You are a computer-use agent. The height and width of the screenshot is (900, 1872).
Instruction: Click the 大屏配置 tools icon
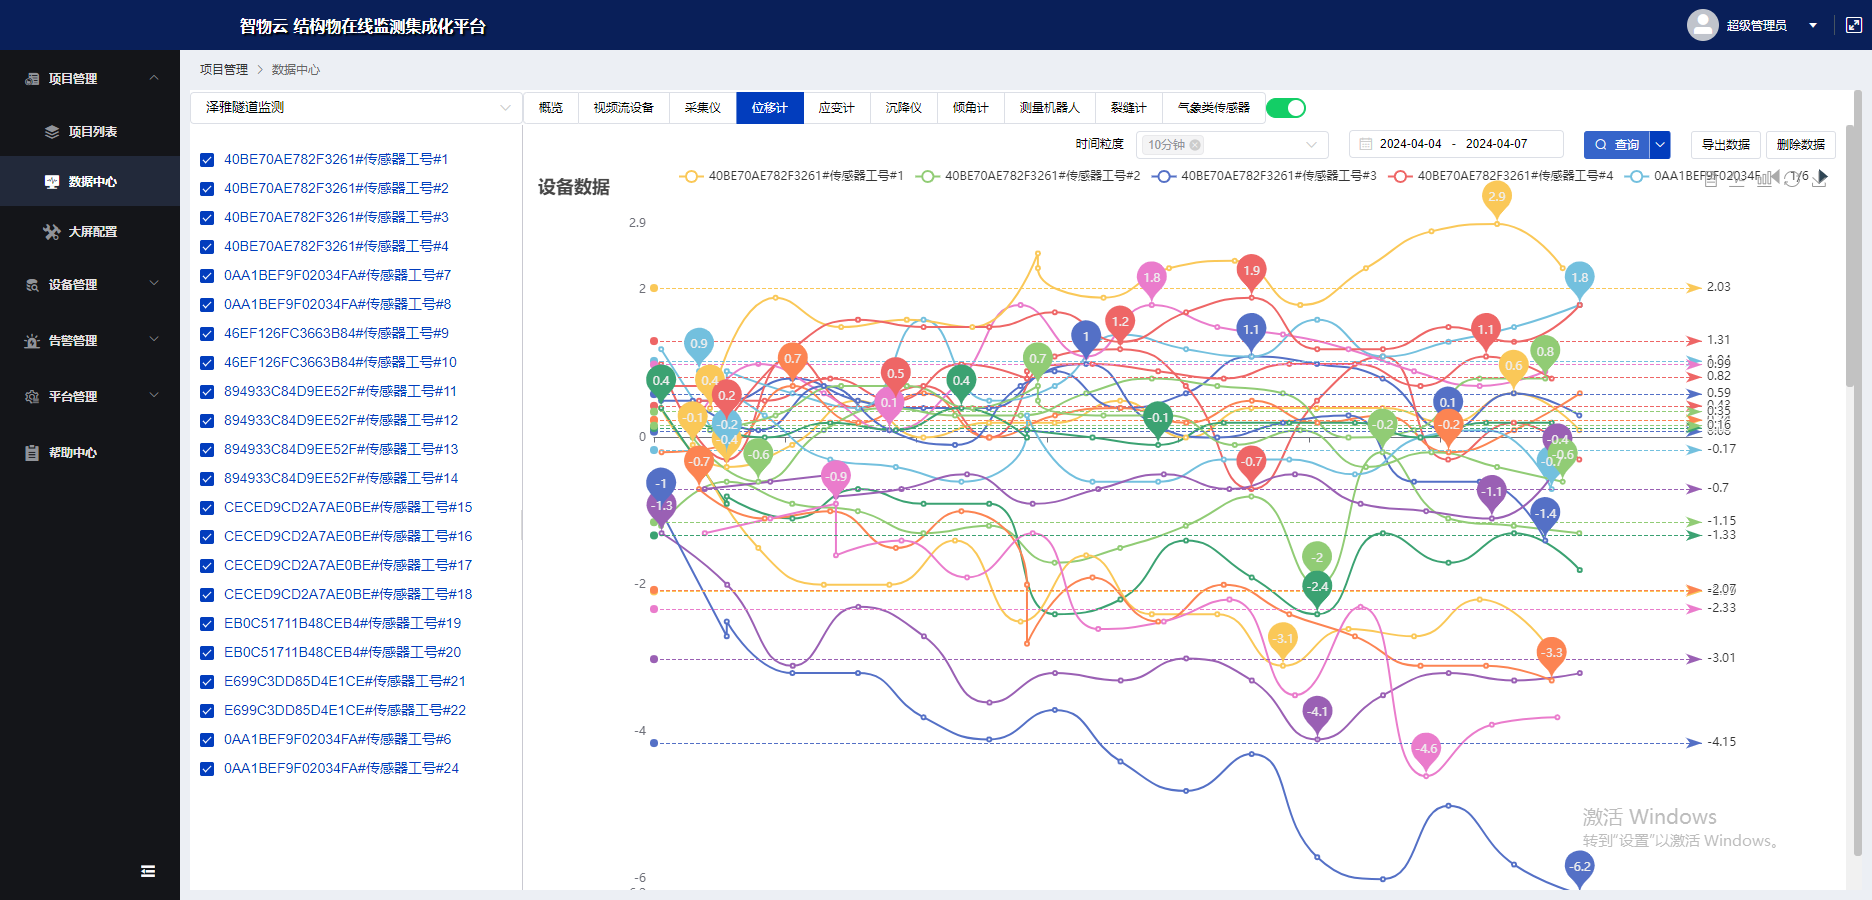[52, 232]
